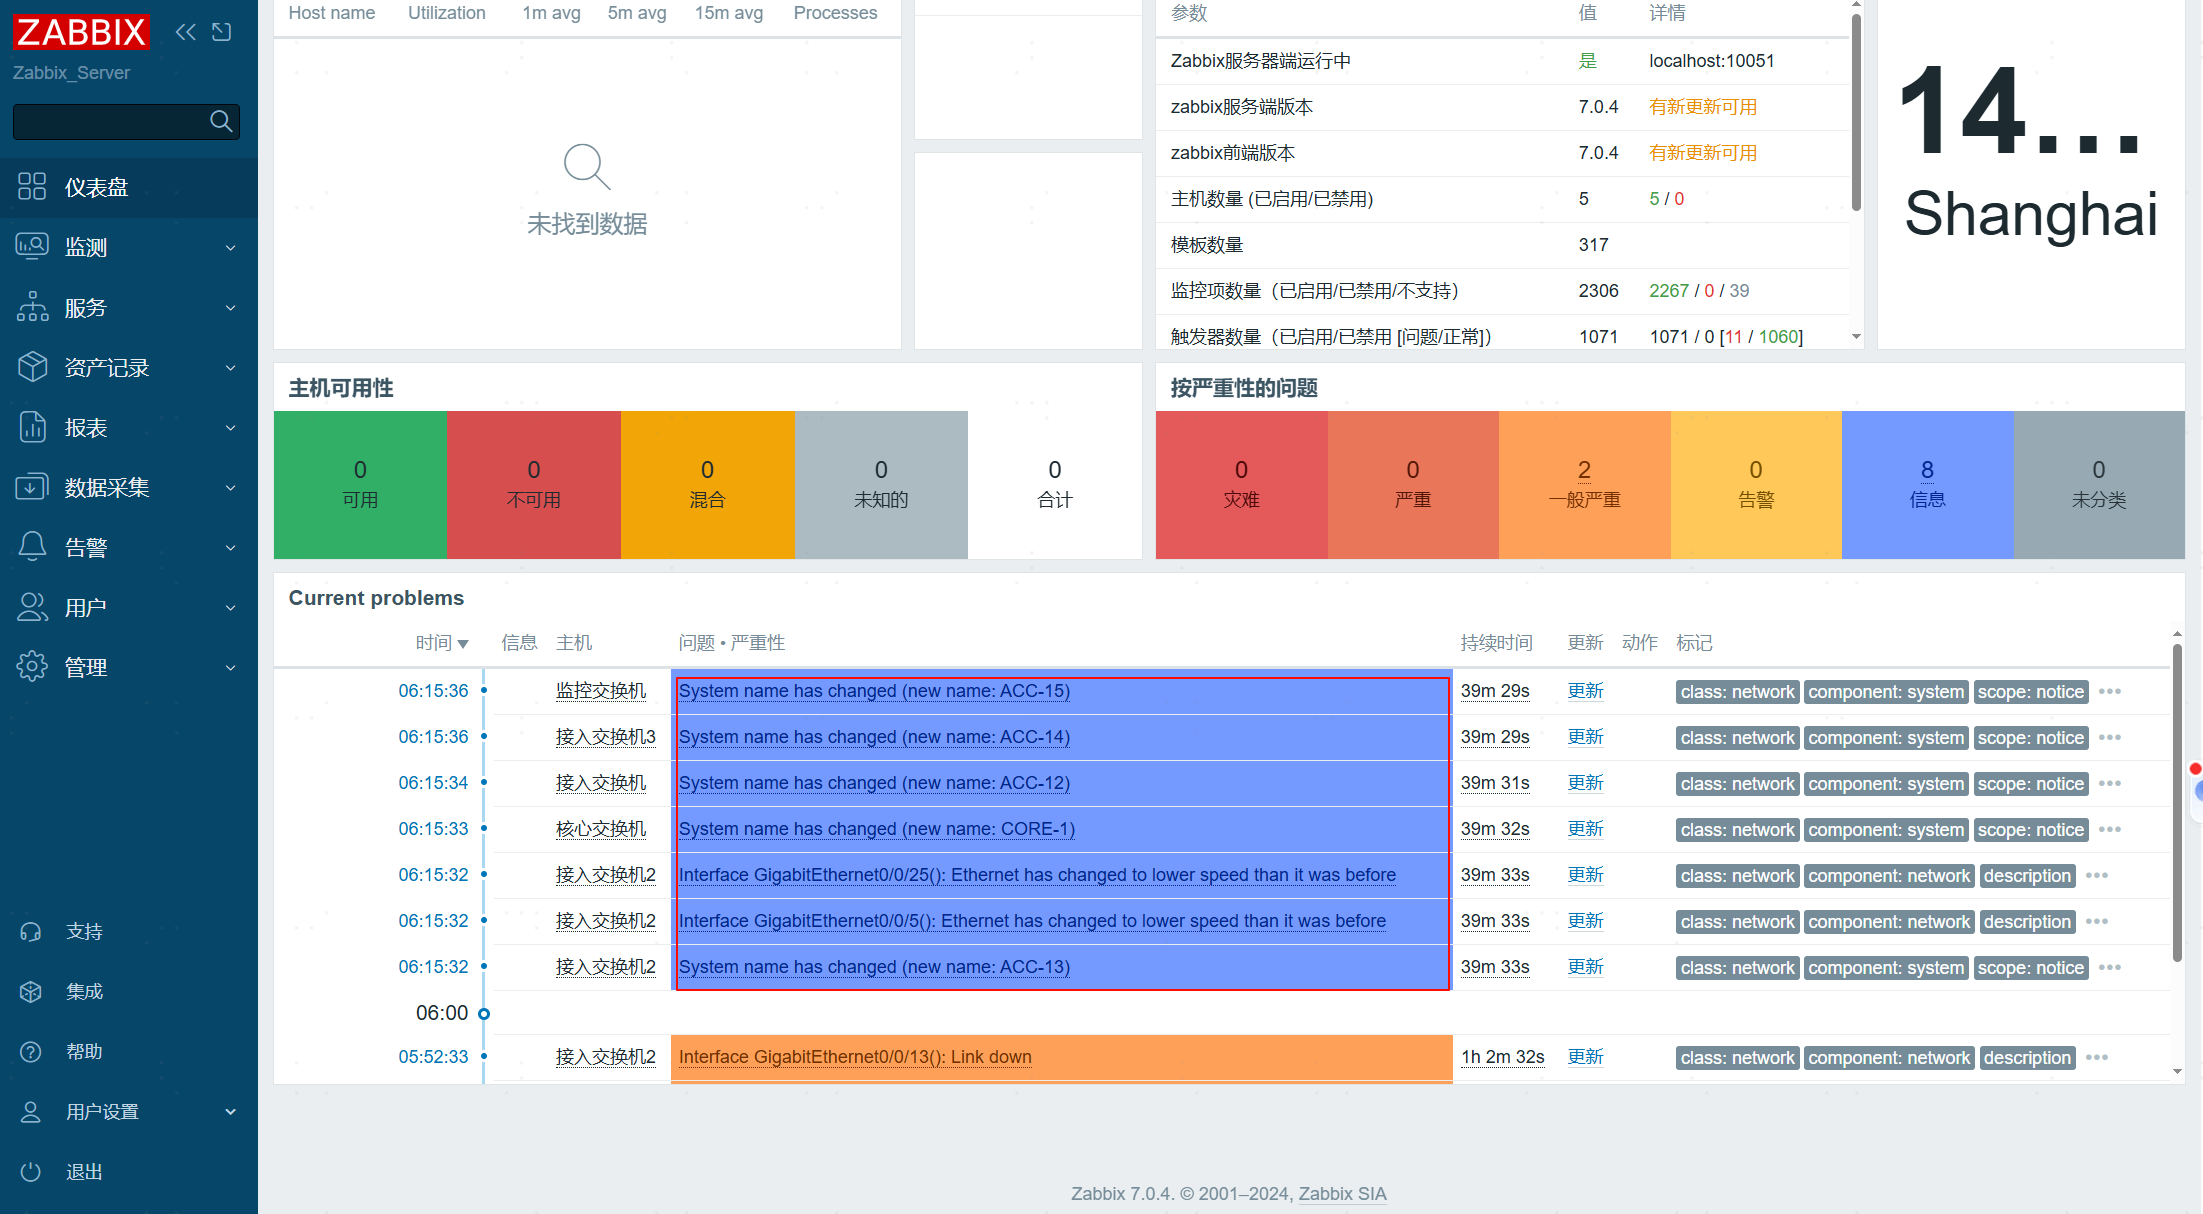Screen dimensions: 2203x1214
Task: Expand the 监测 menu chevron
Action: pos(231,248)
